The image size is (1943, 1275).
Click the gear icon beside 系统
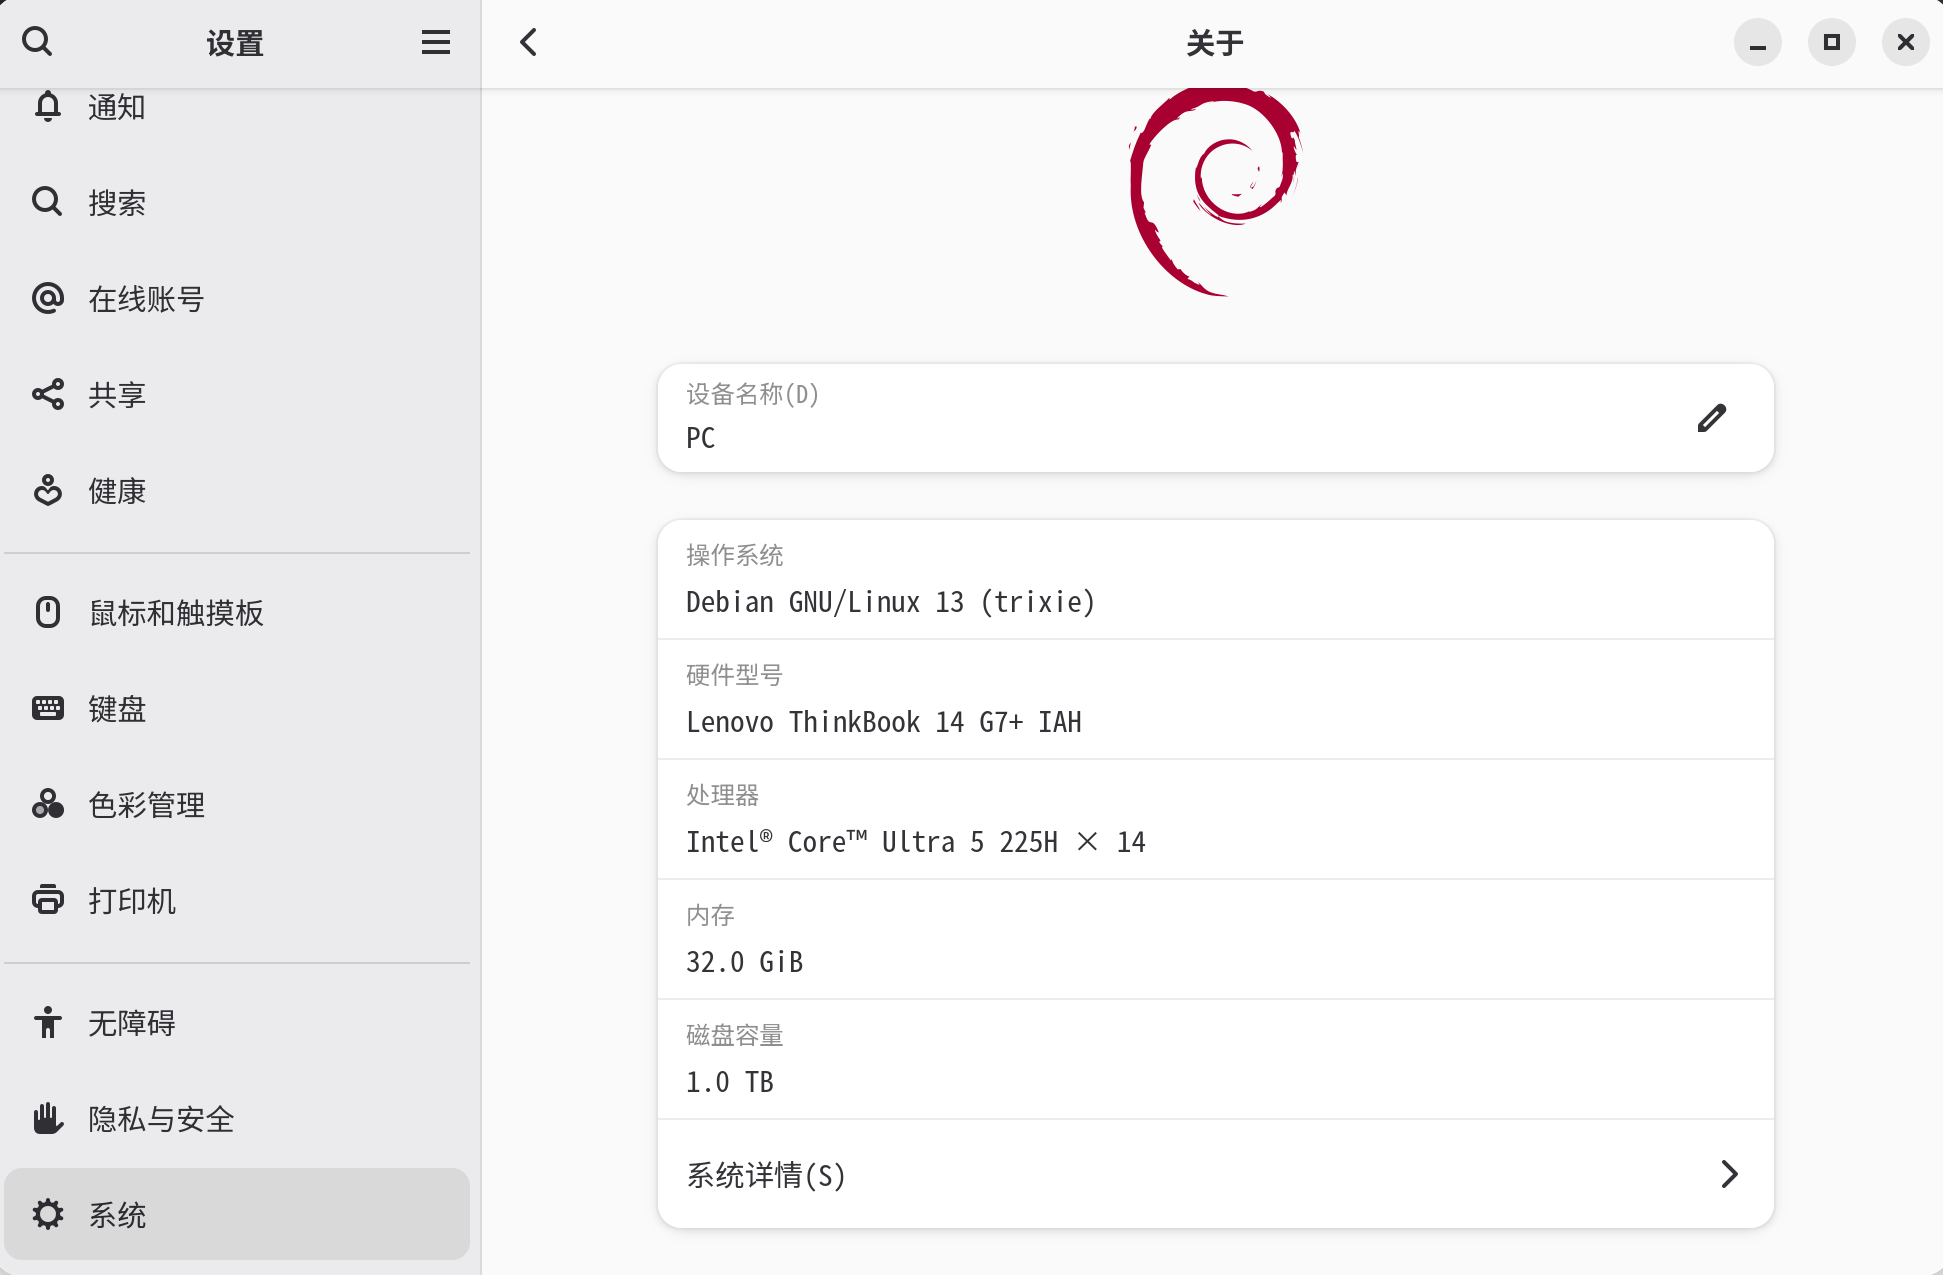[48, 1214]
